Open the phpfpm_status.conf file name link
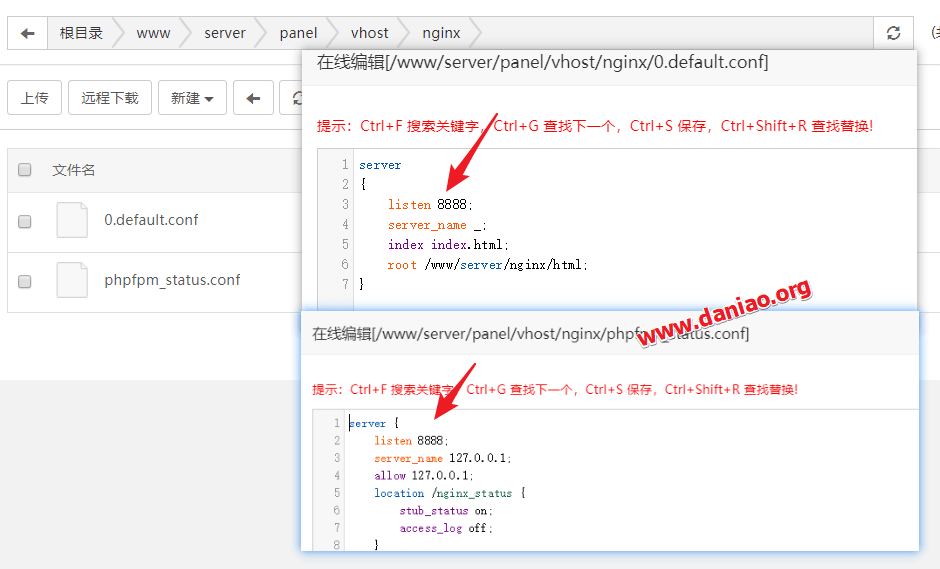940x569 pixels. tap(172, 280)
